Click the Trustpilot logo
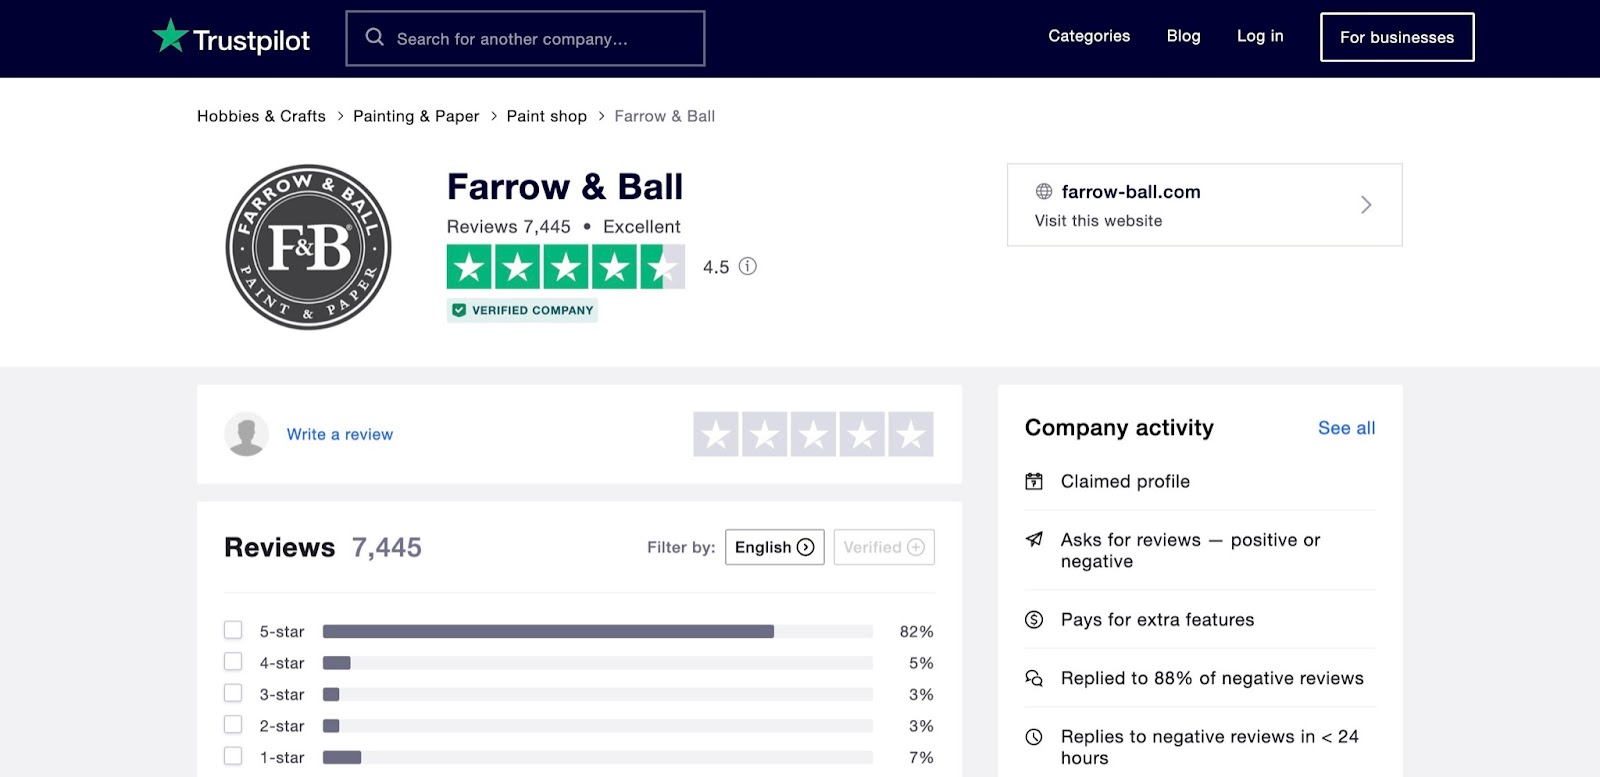Viewport: 1600px width, 777px height. point(231,38)
